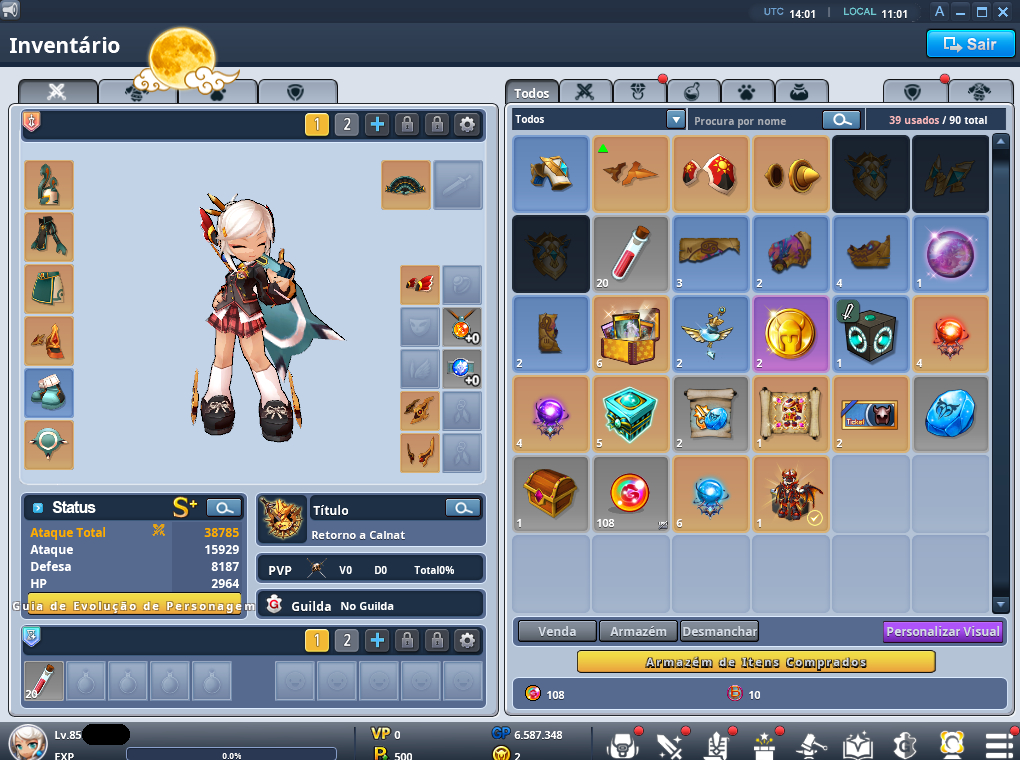Open equipment preset settings gear

467,124
